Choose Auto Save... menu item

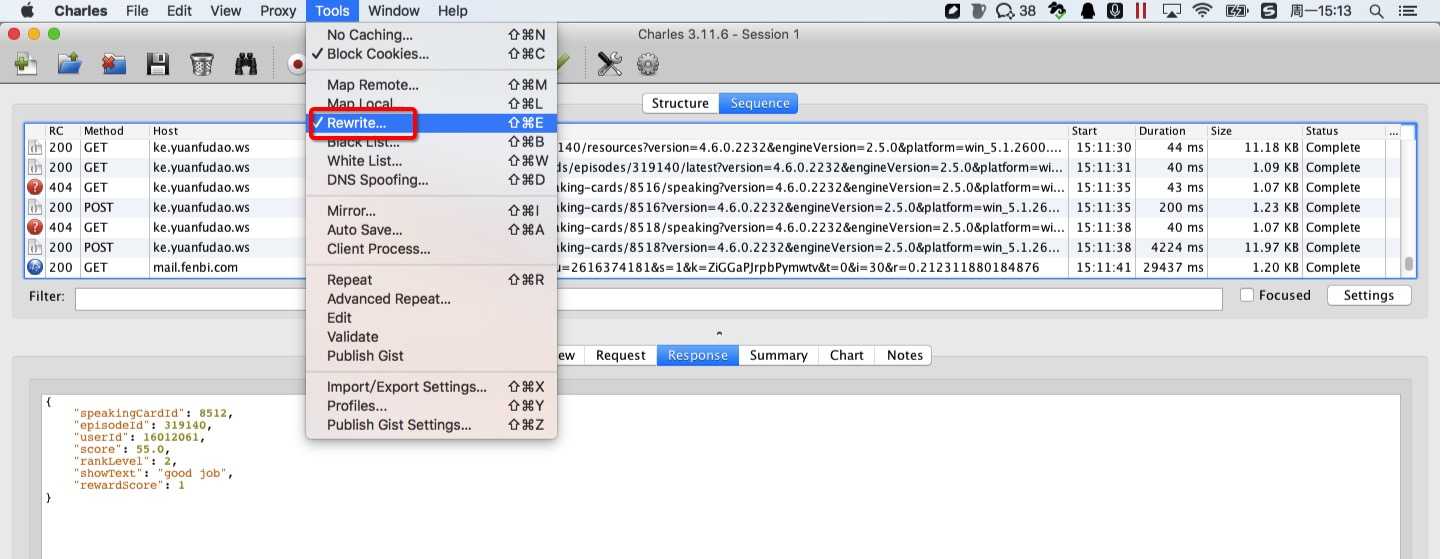(431, 230)
